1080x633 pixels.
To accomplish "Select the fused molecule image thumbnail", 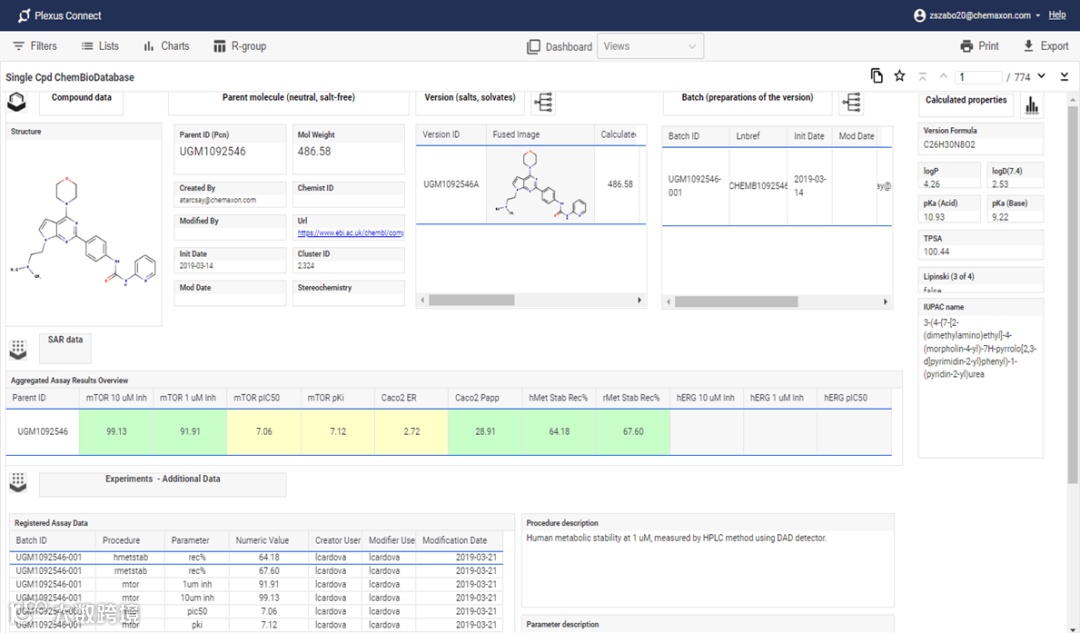I will click(540, 184).
